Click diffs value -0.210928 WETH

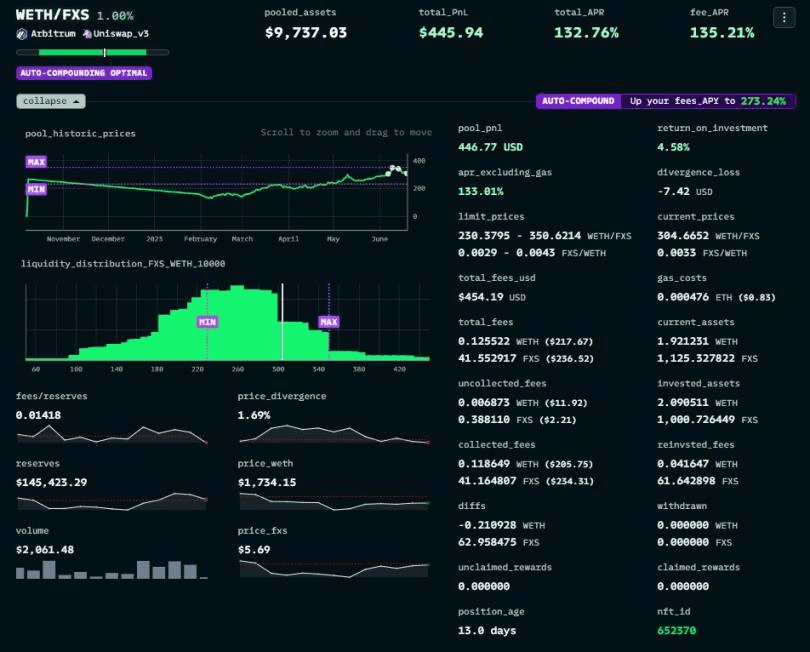(502, 525)
